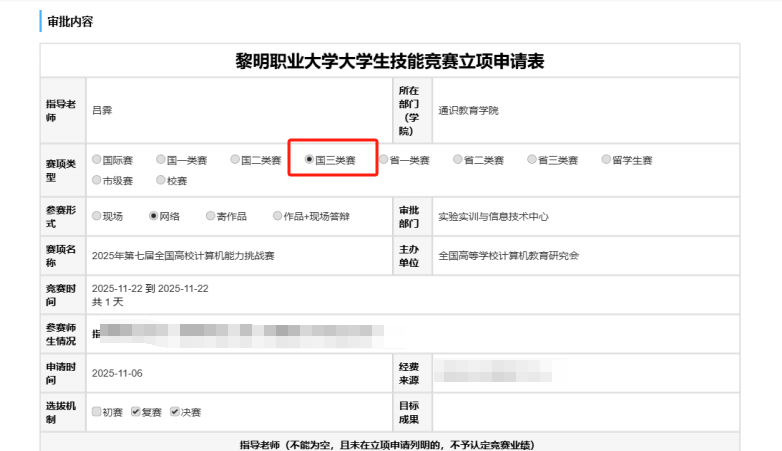The width and height of the screenshot is (782, 451).
Task: Check the 初赛 checkbox
Action: click(97, 412)
